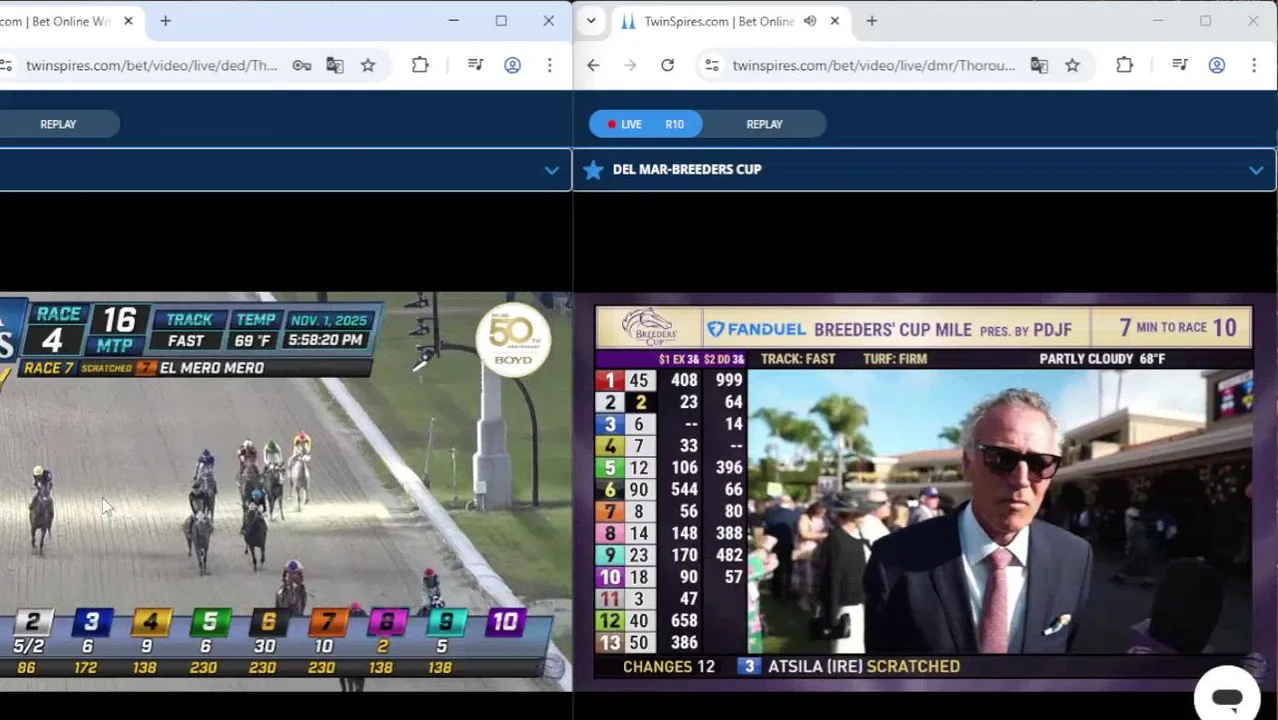Expand the Del Mar-Breeders Cup track dropdown

click(x=1256, y=170)
